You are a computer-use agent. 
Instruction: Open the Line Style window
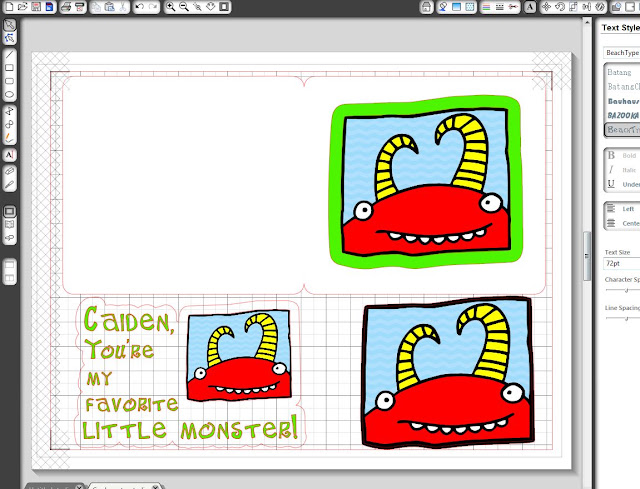point(500,7)
